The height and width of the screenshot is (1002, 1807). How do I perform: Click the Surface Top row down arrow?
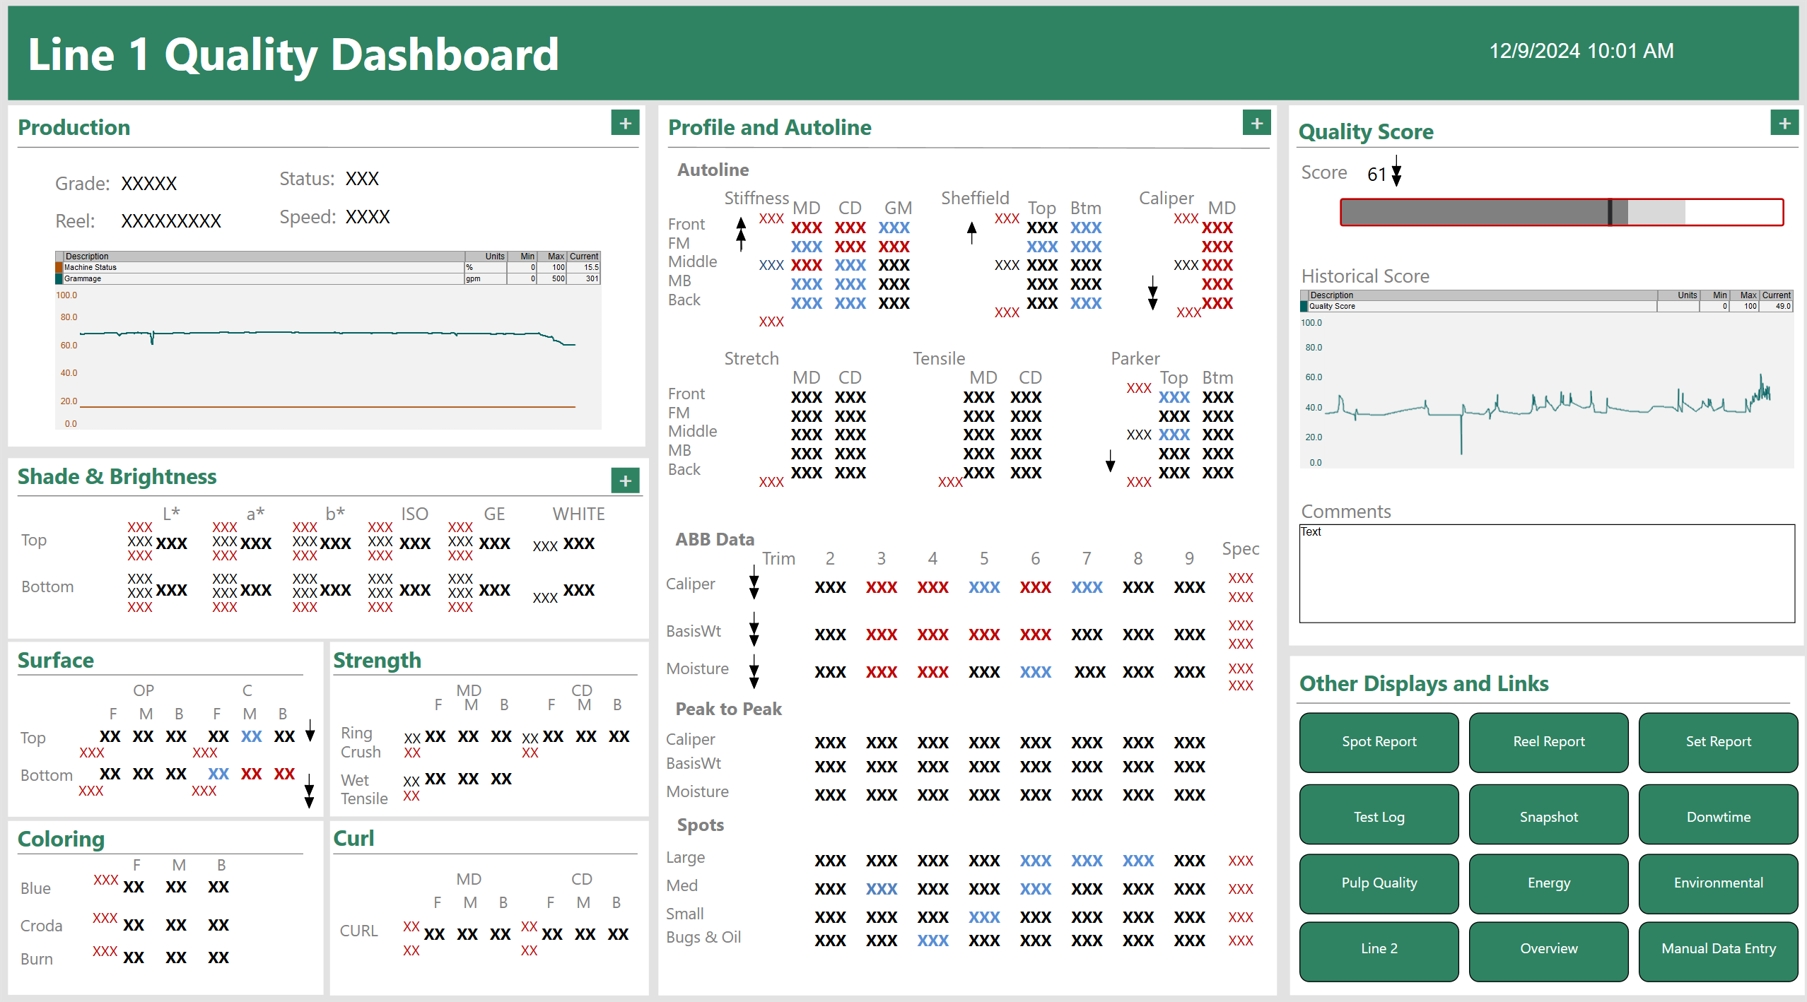[310, 731]
